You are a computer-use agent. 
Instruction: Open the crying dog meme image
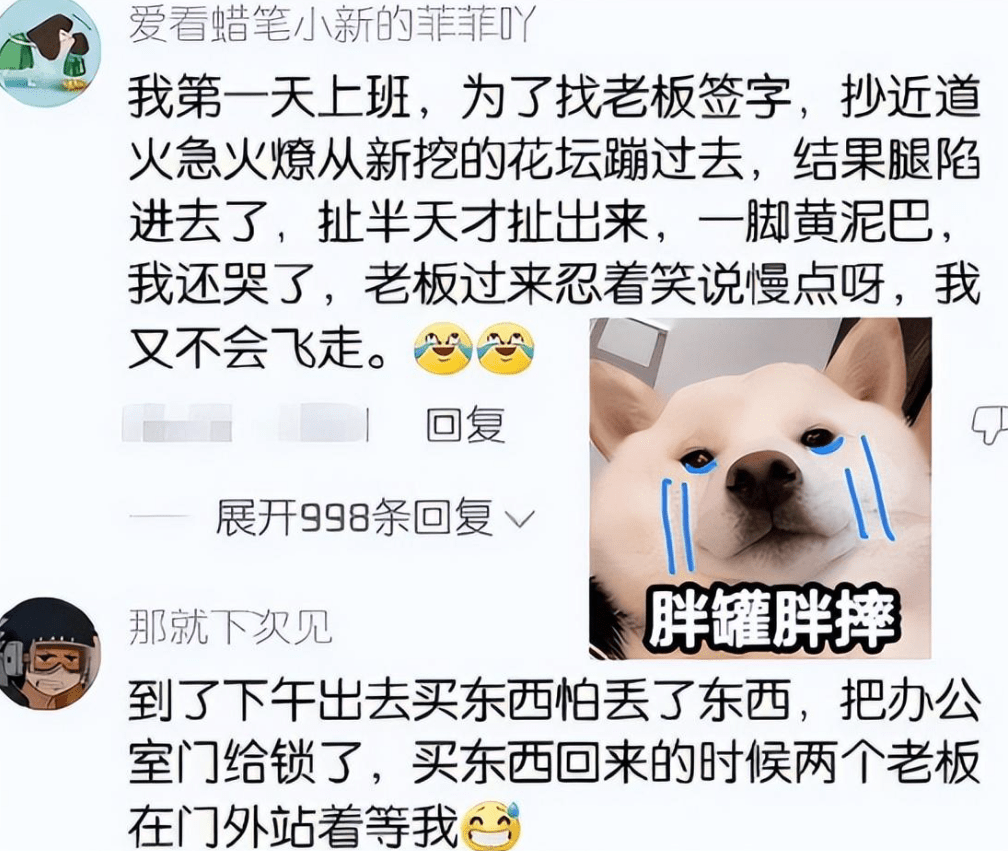[760, 488]
